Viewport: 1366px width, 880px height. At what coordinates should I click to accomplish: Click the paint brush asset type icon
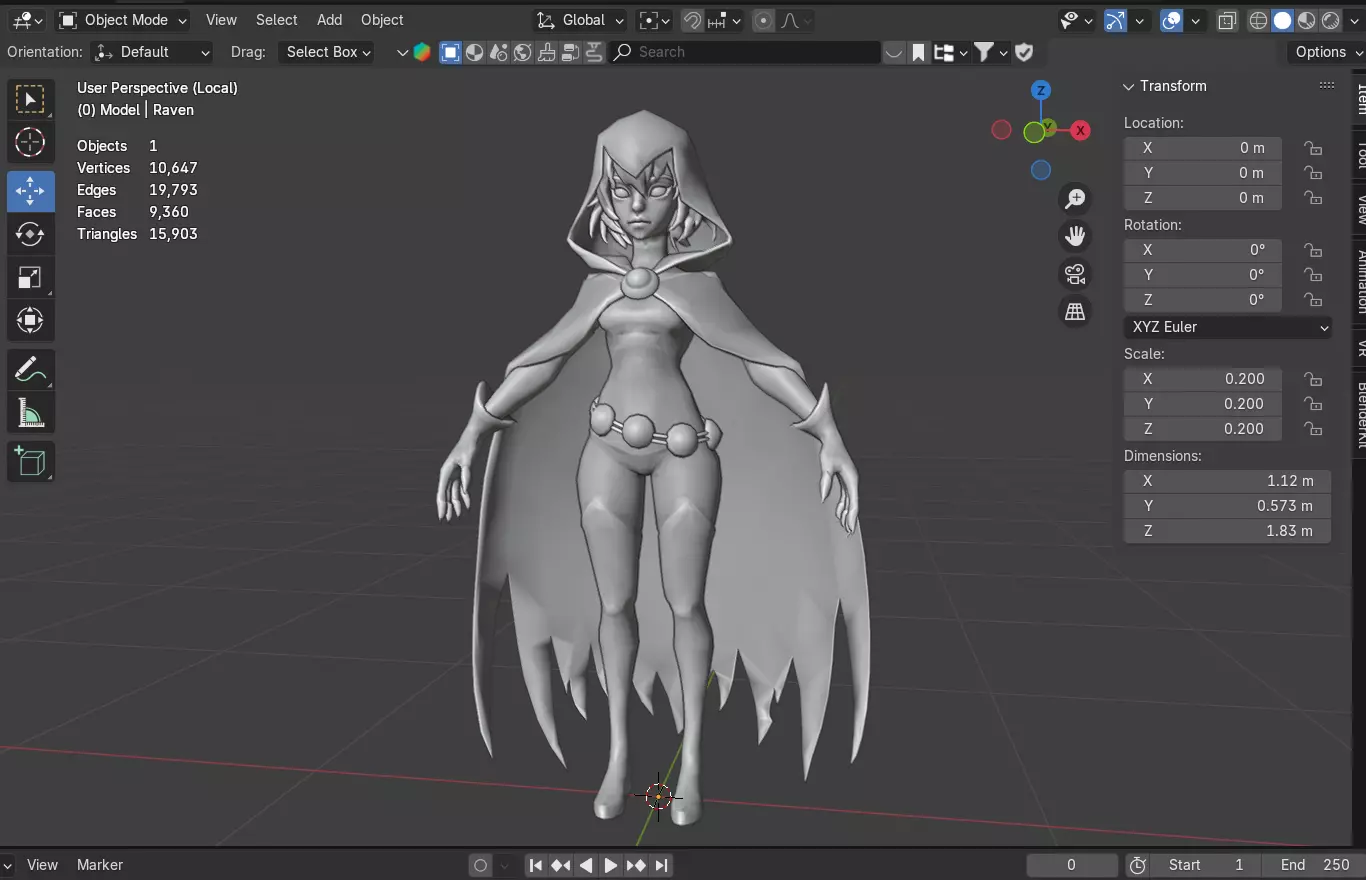[x=546, y=52]
